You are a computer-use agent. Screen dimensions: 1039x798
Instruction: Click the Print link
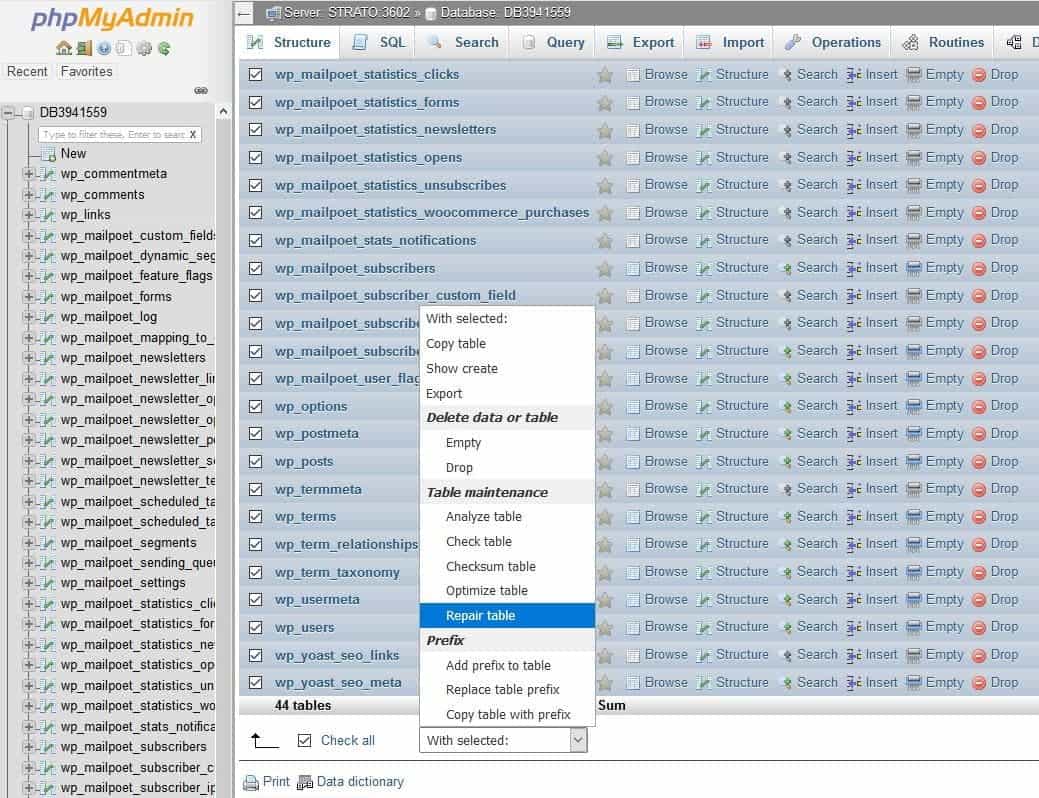coord(276,782)
